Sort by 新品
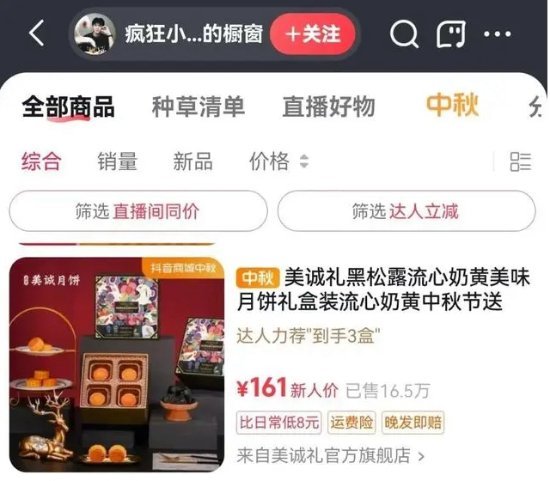The image size is (550, 481). 193,161
